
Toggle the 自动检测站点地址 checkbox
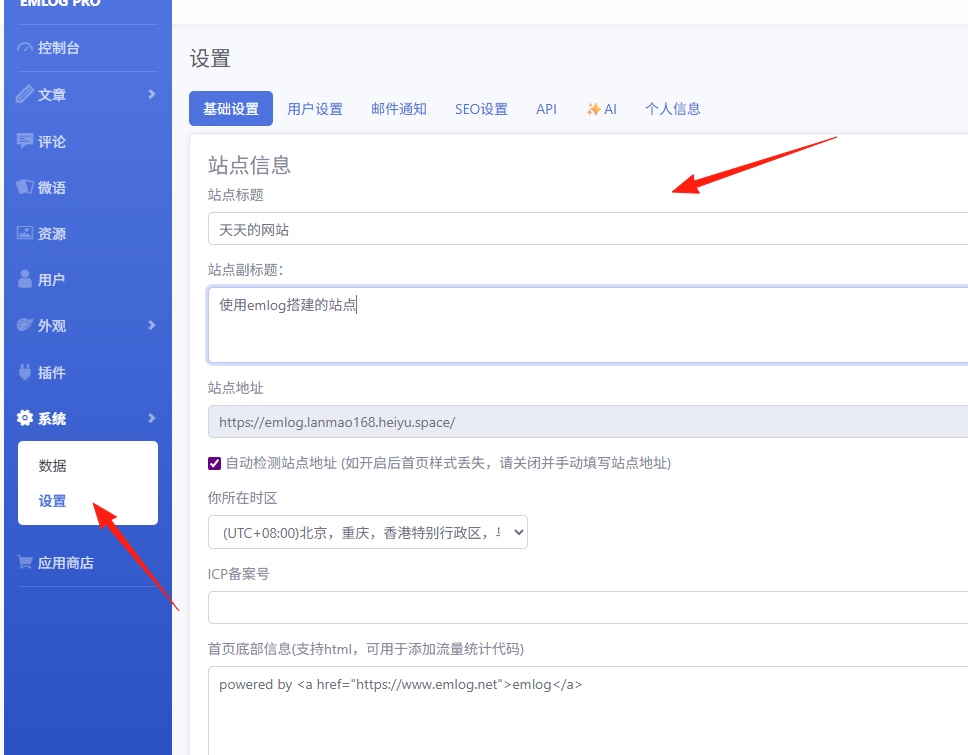tap(214, 463)
